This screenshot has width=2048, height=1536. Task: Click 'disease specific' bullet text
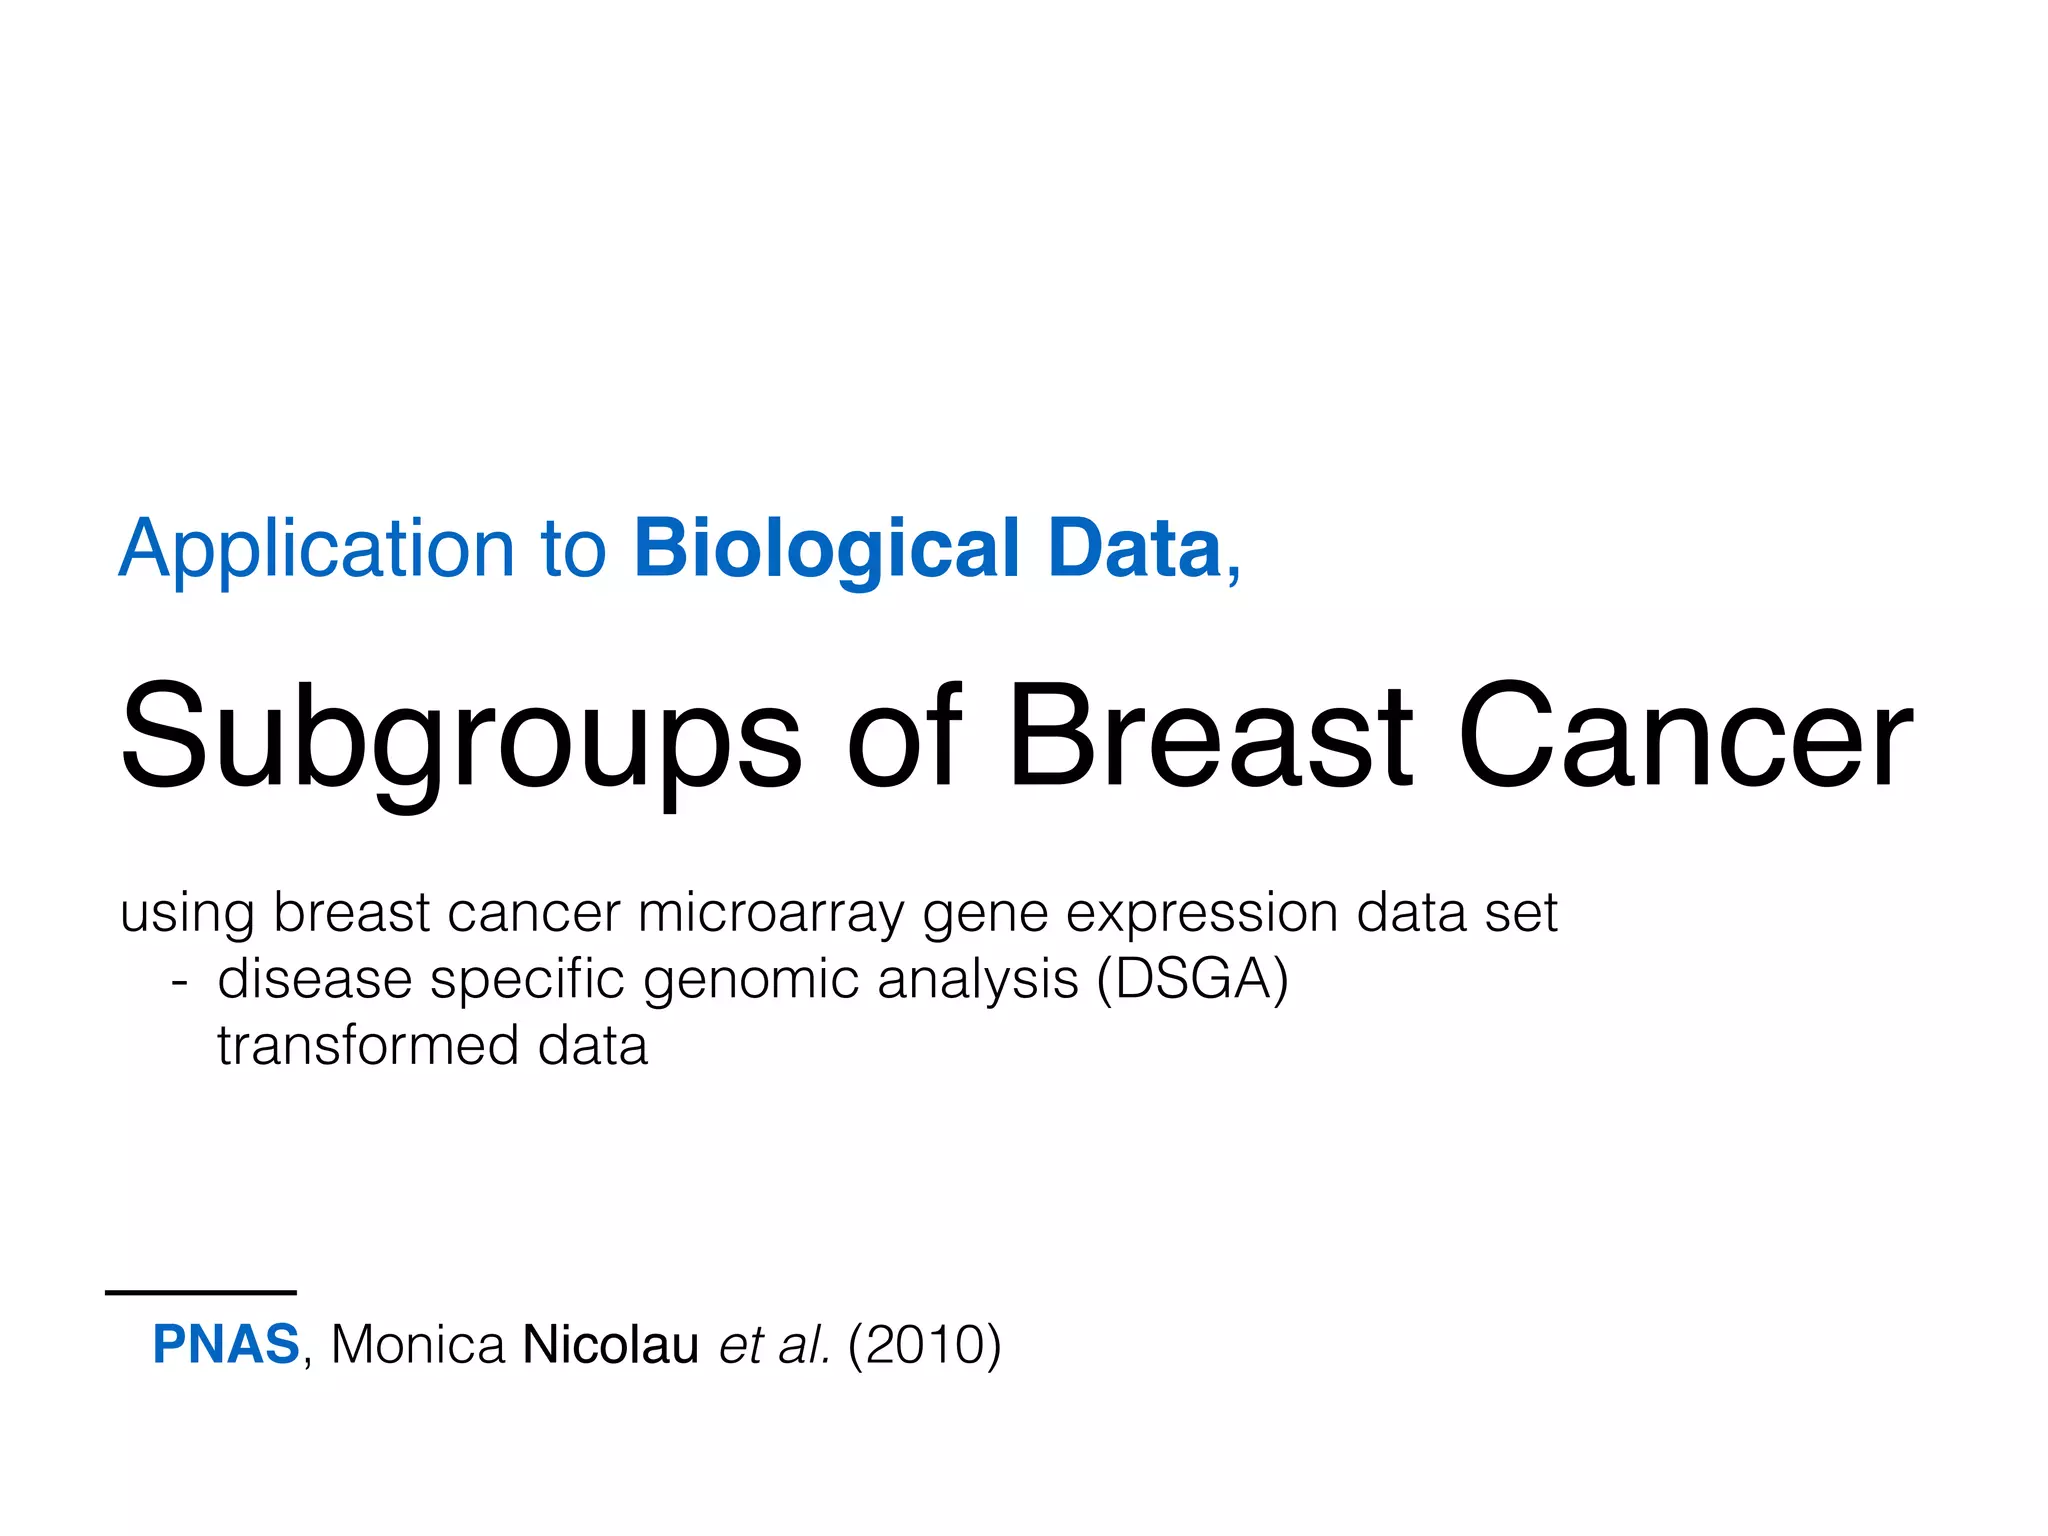coord(421,981)
